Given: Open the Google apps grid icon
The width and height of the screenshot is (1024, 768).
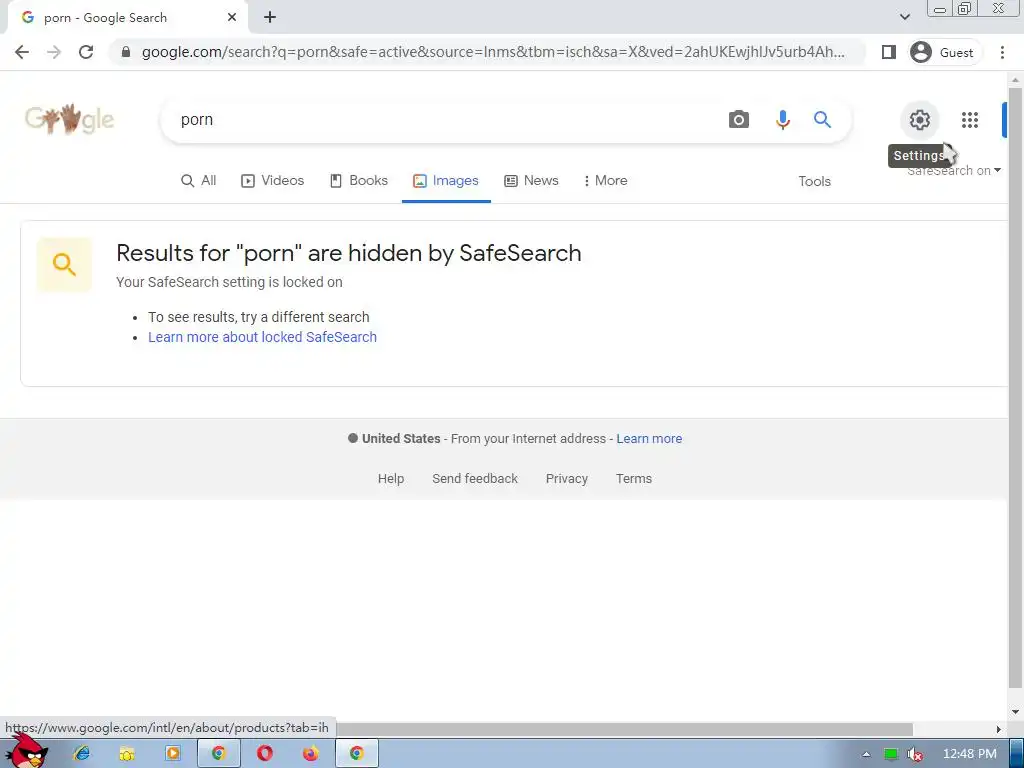Looking at the screenshot, I should 970,120.
